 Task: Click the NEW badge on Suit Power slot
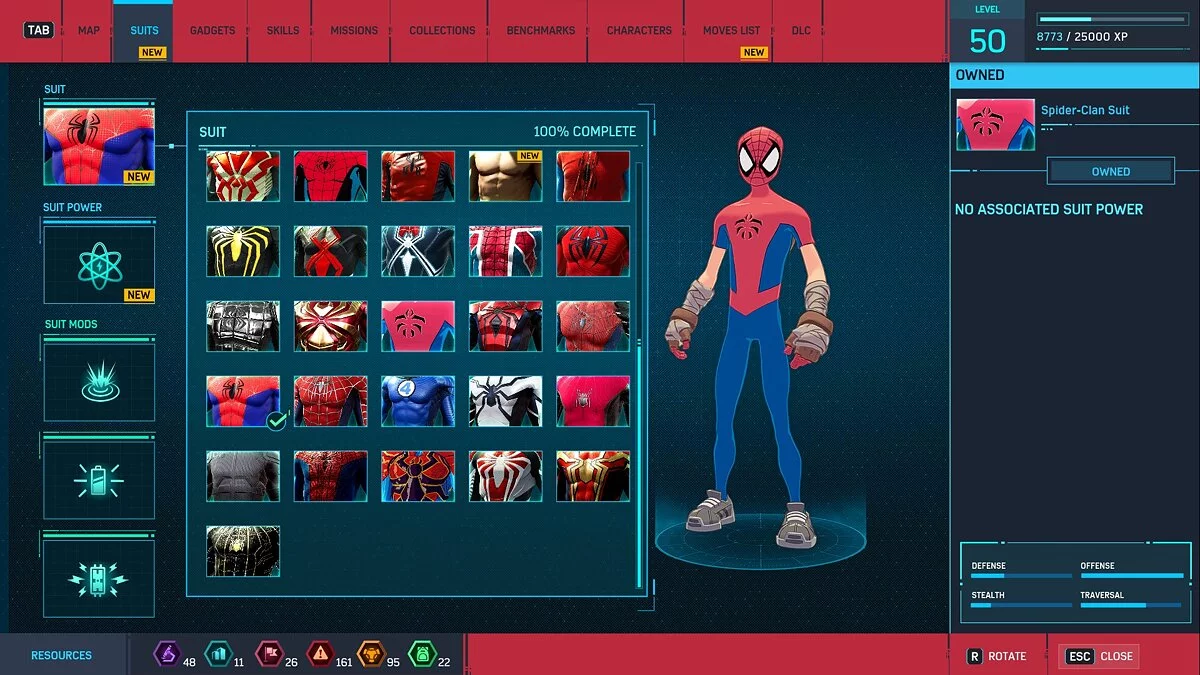point(139,295)
